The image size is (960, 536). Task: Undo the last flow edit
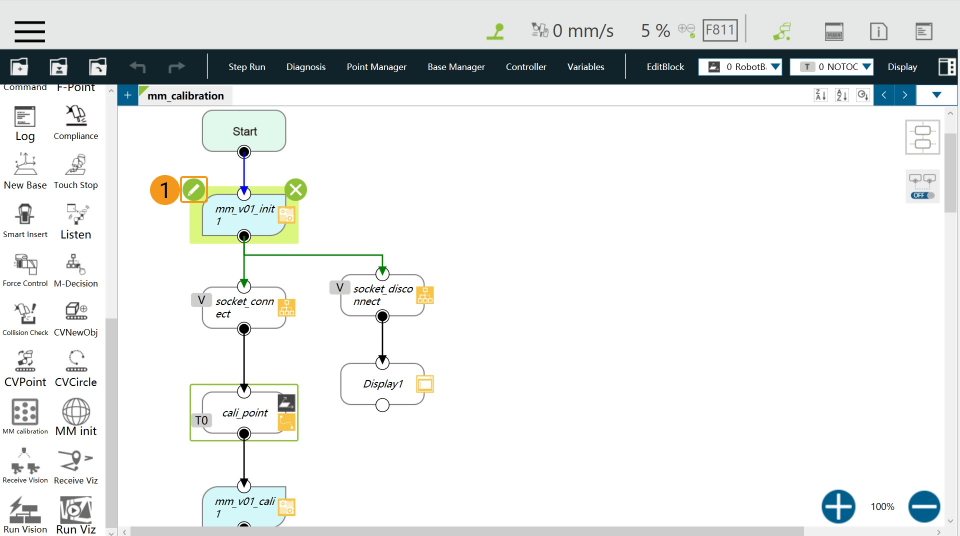point(137,67)
